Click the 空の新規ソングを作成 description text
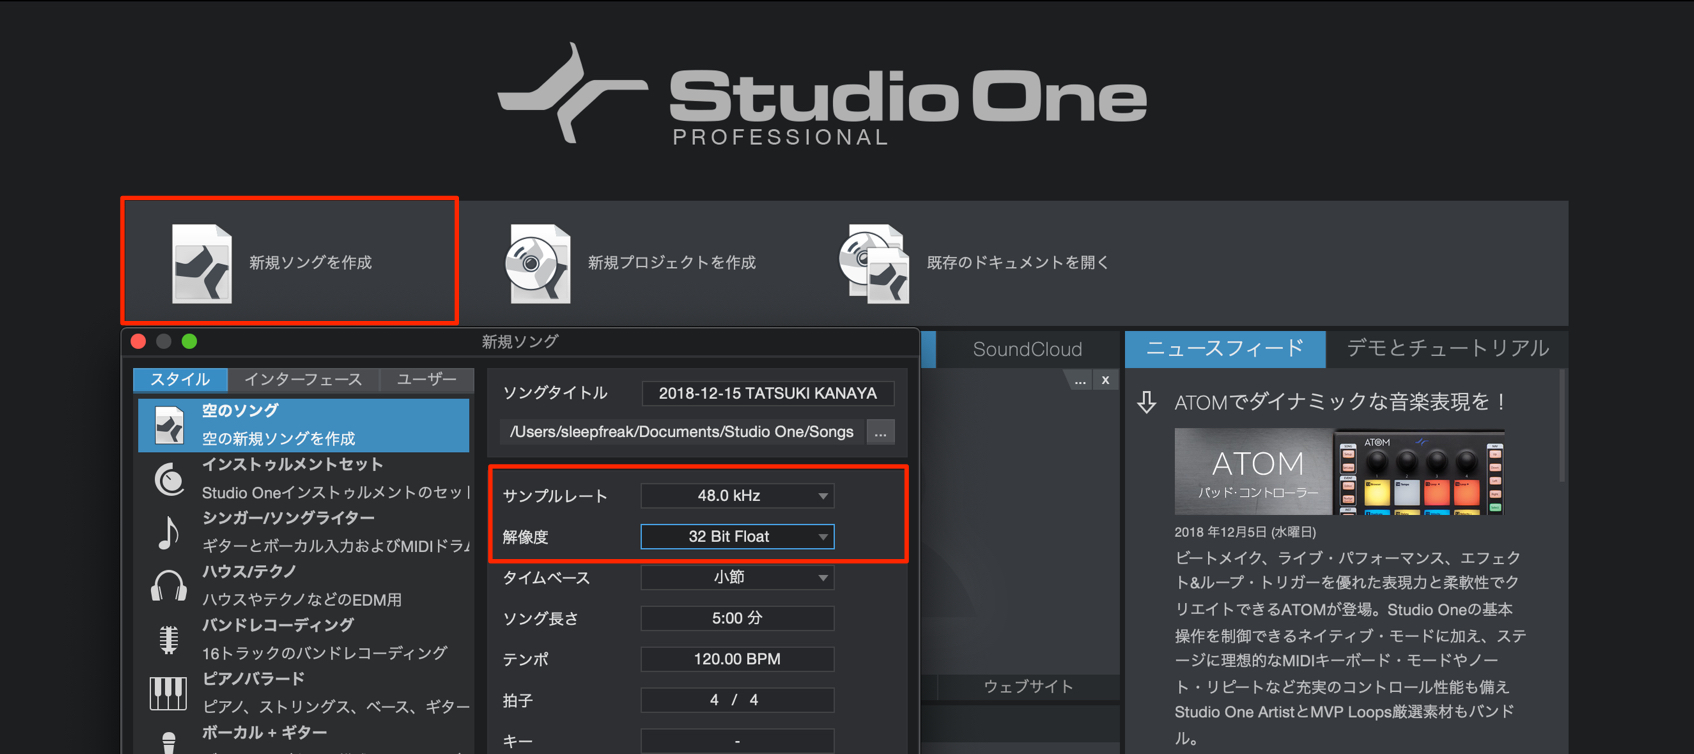 (x=278, y=439)
